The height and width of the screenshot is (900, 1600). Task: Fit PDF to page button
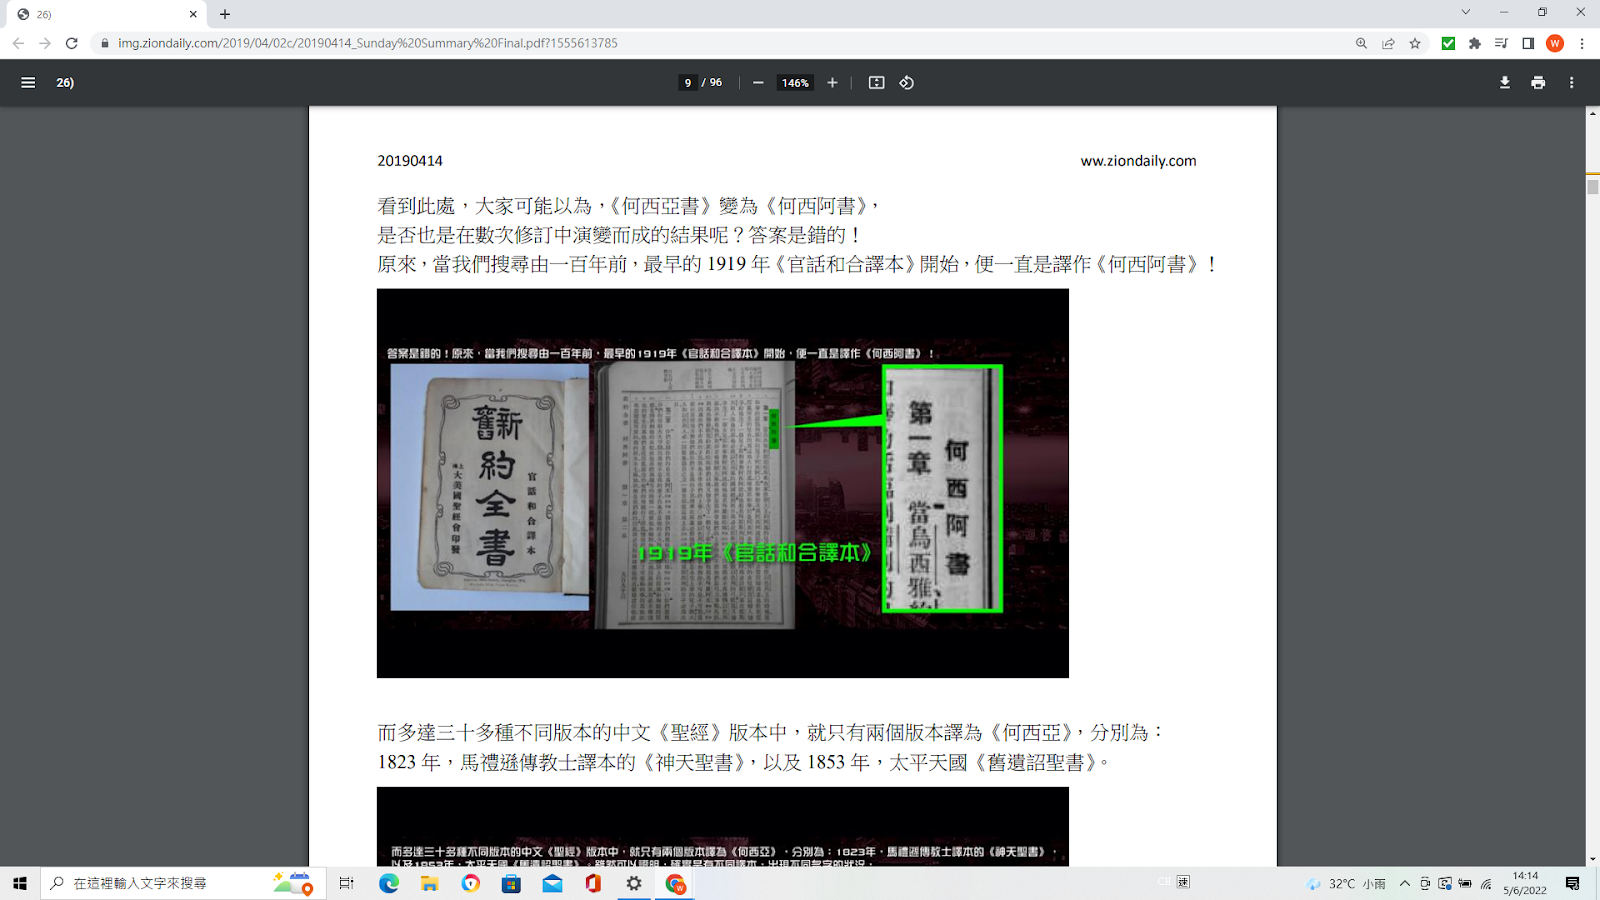876,83
